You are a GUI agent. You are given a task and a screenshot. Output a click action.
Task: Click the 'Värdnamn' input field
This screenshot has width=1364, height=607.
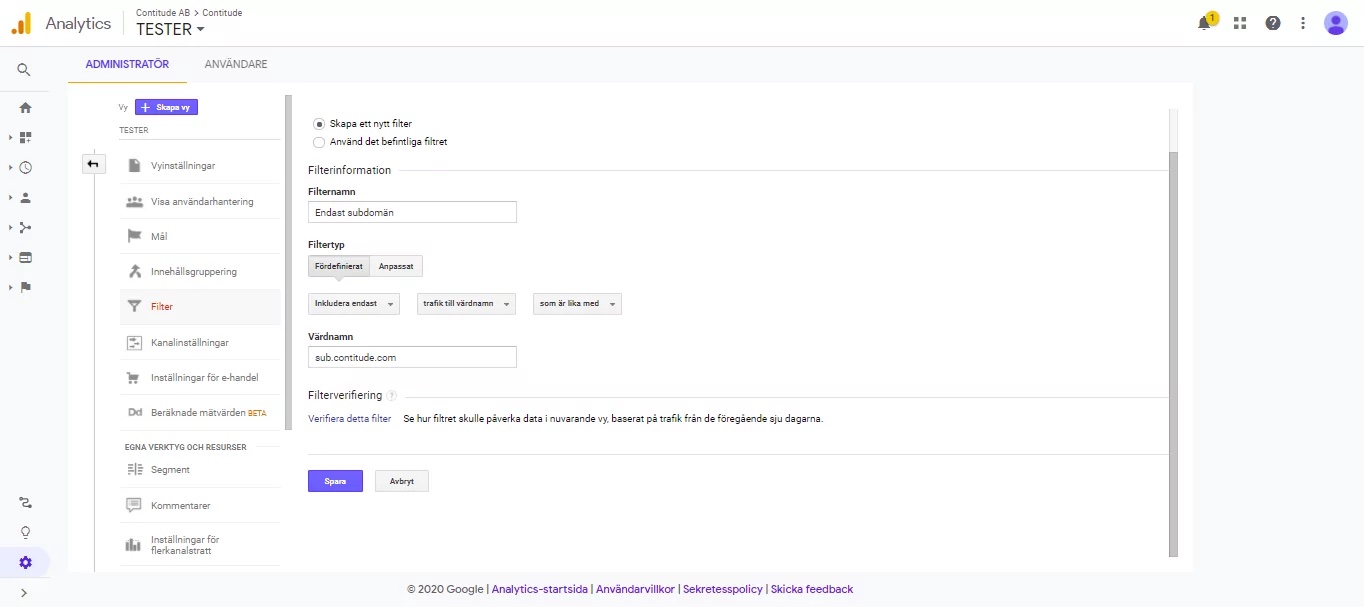(412, 357)
